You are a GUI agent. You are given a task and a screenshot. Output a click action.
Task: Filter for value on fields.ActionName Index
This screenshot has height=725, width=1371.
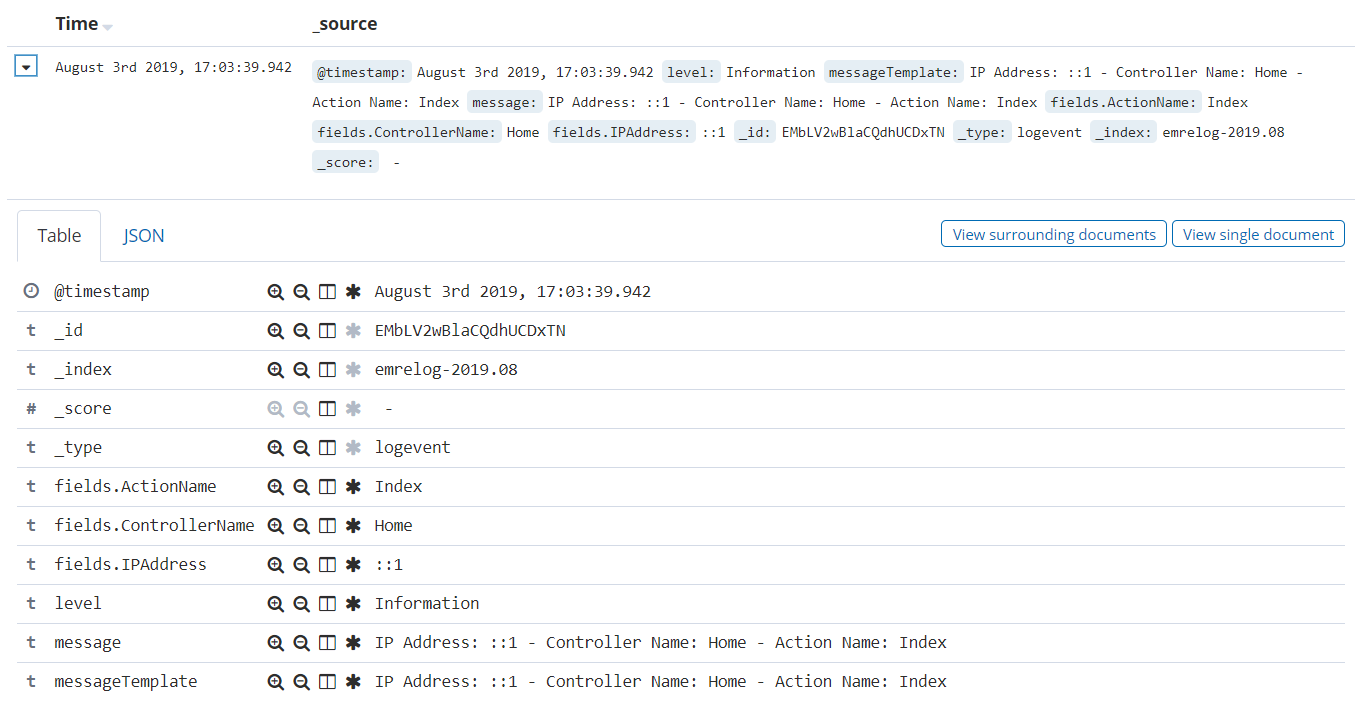click(276, 486)
